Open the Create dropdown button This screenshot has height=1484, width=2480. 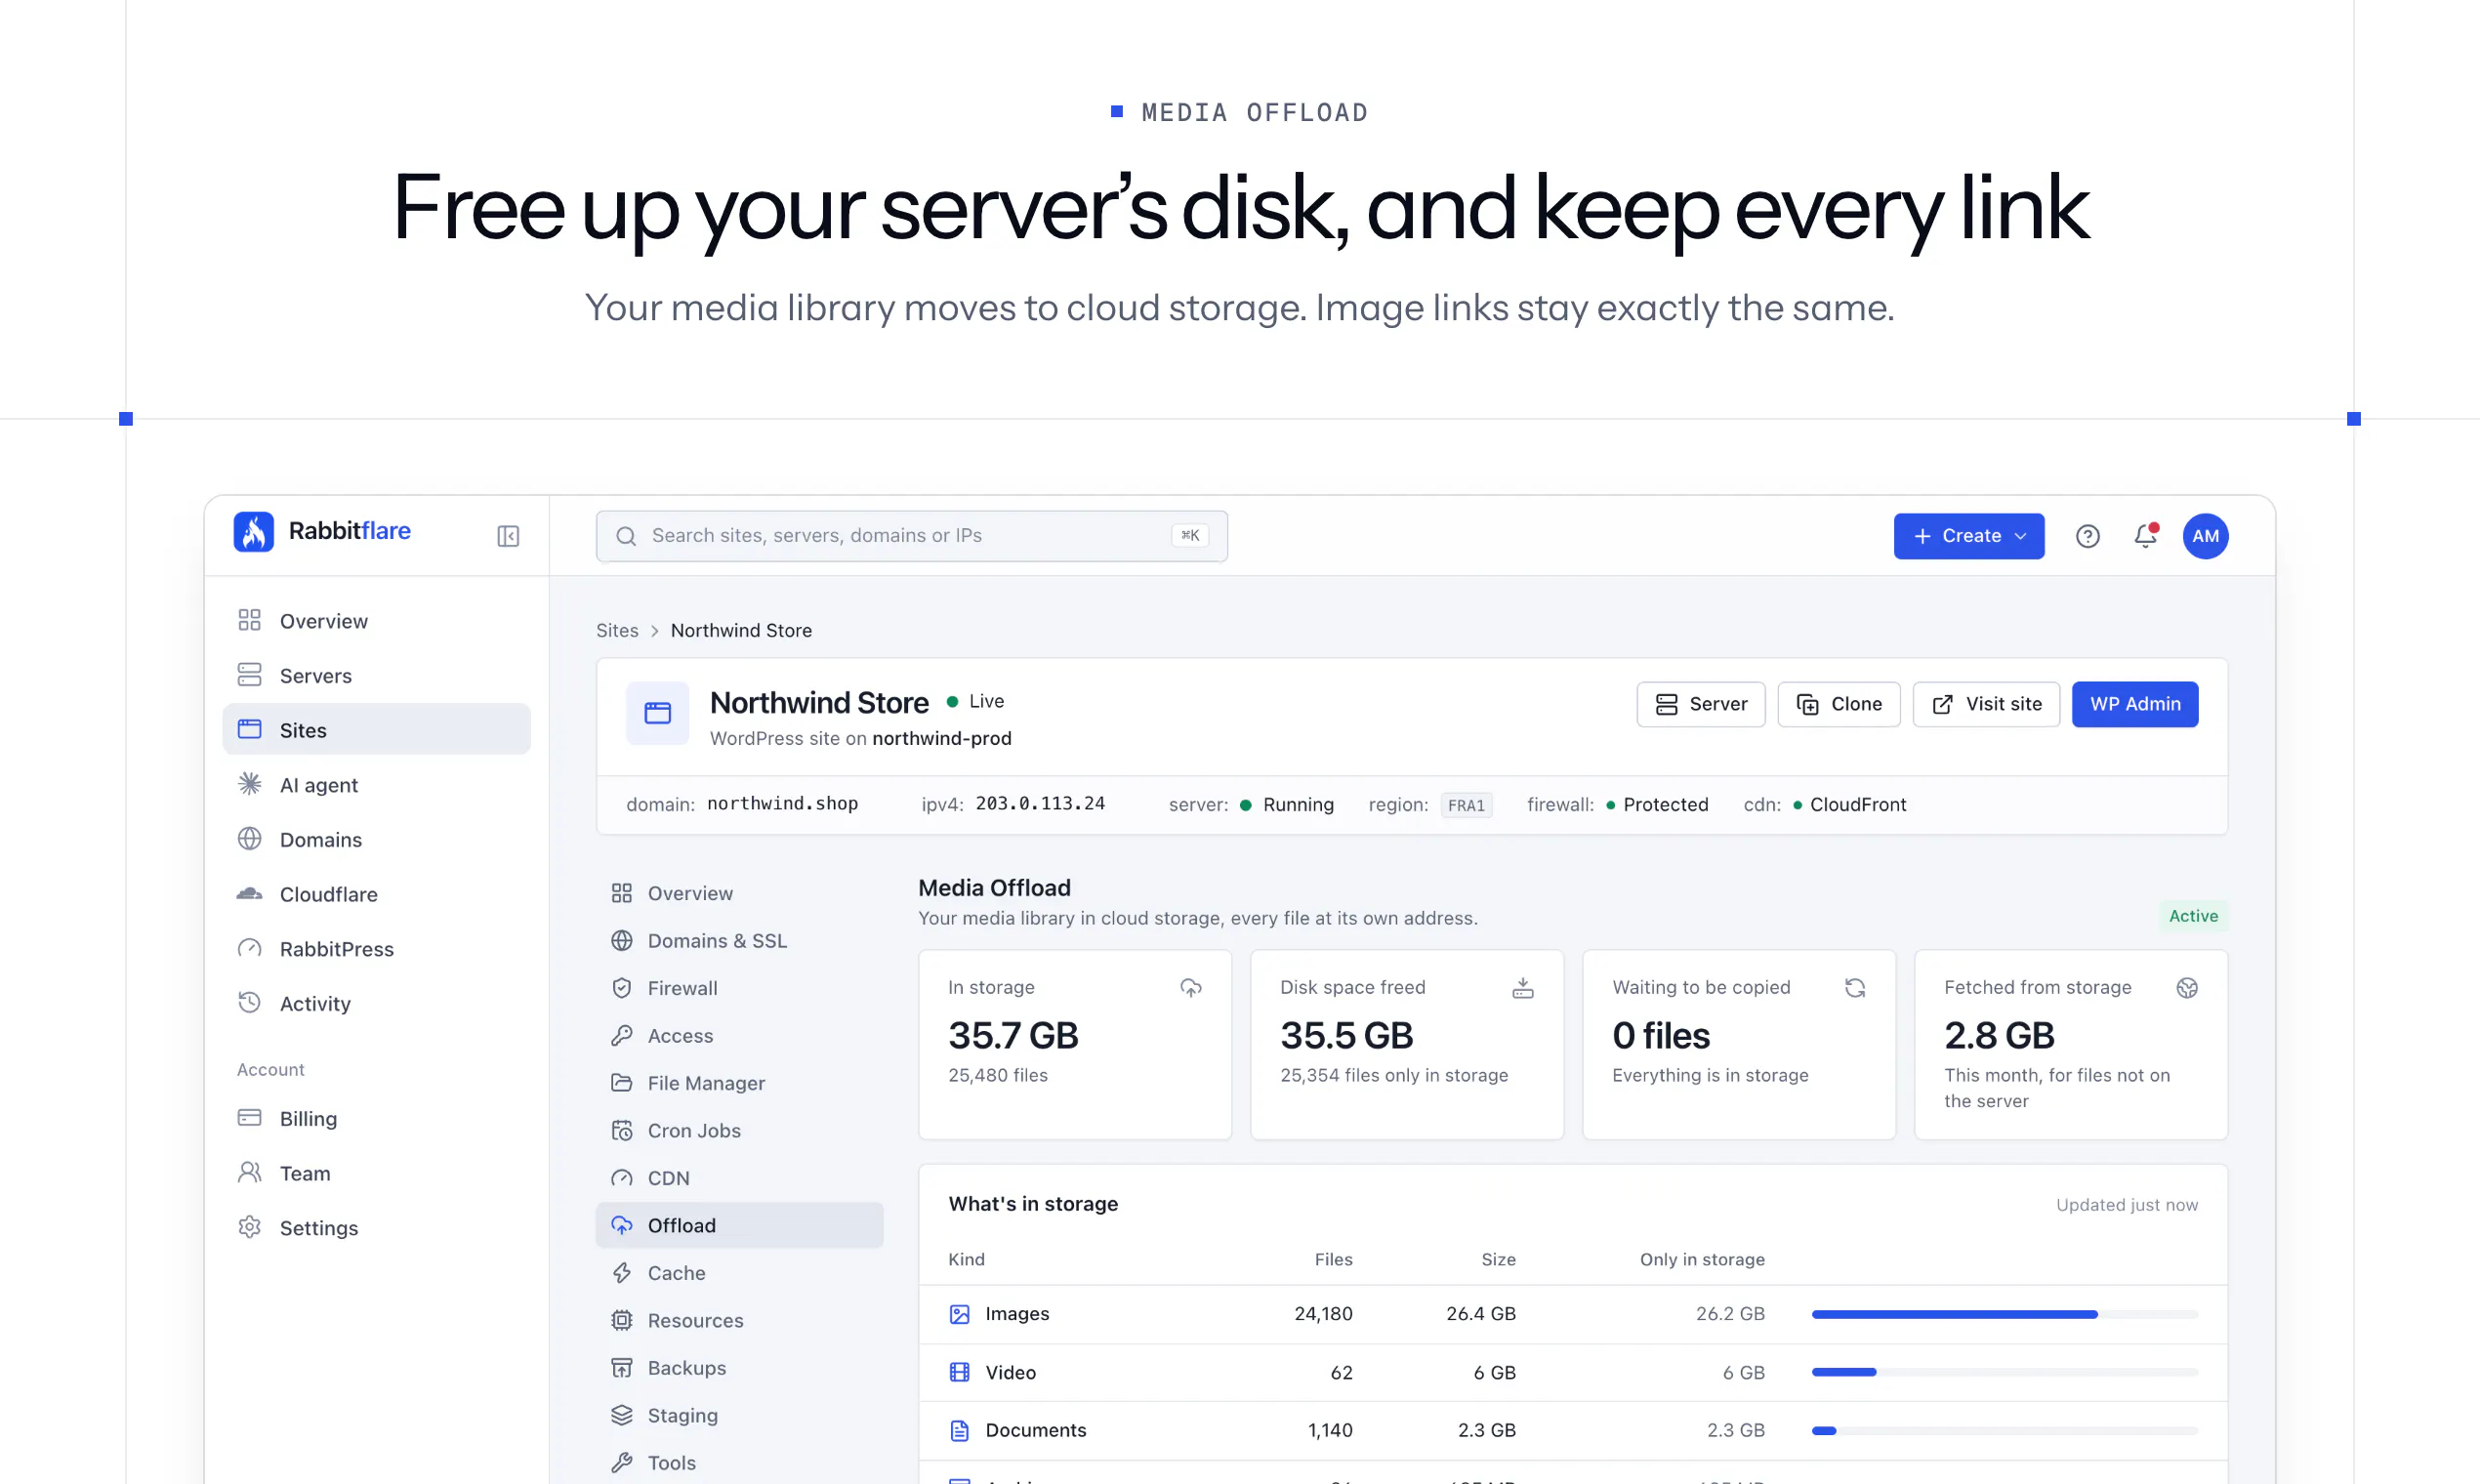click(1968, 536)
